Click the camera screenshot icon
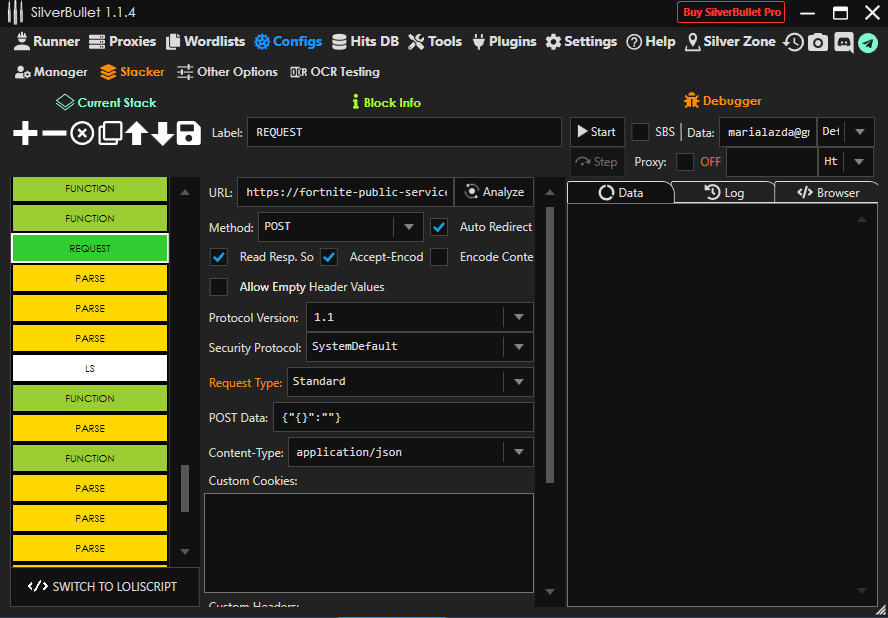Screen dimensions: 888x618 818,42
